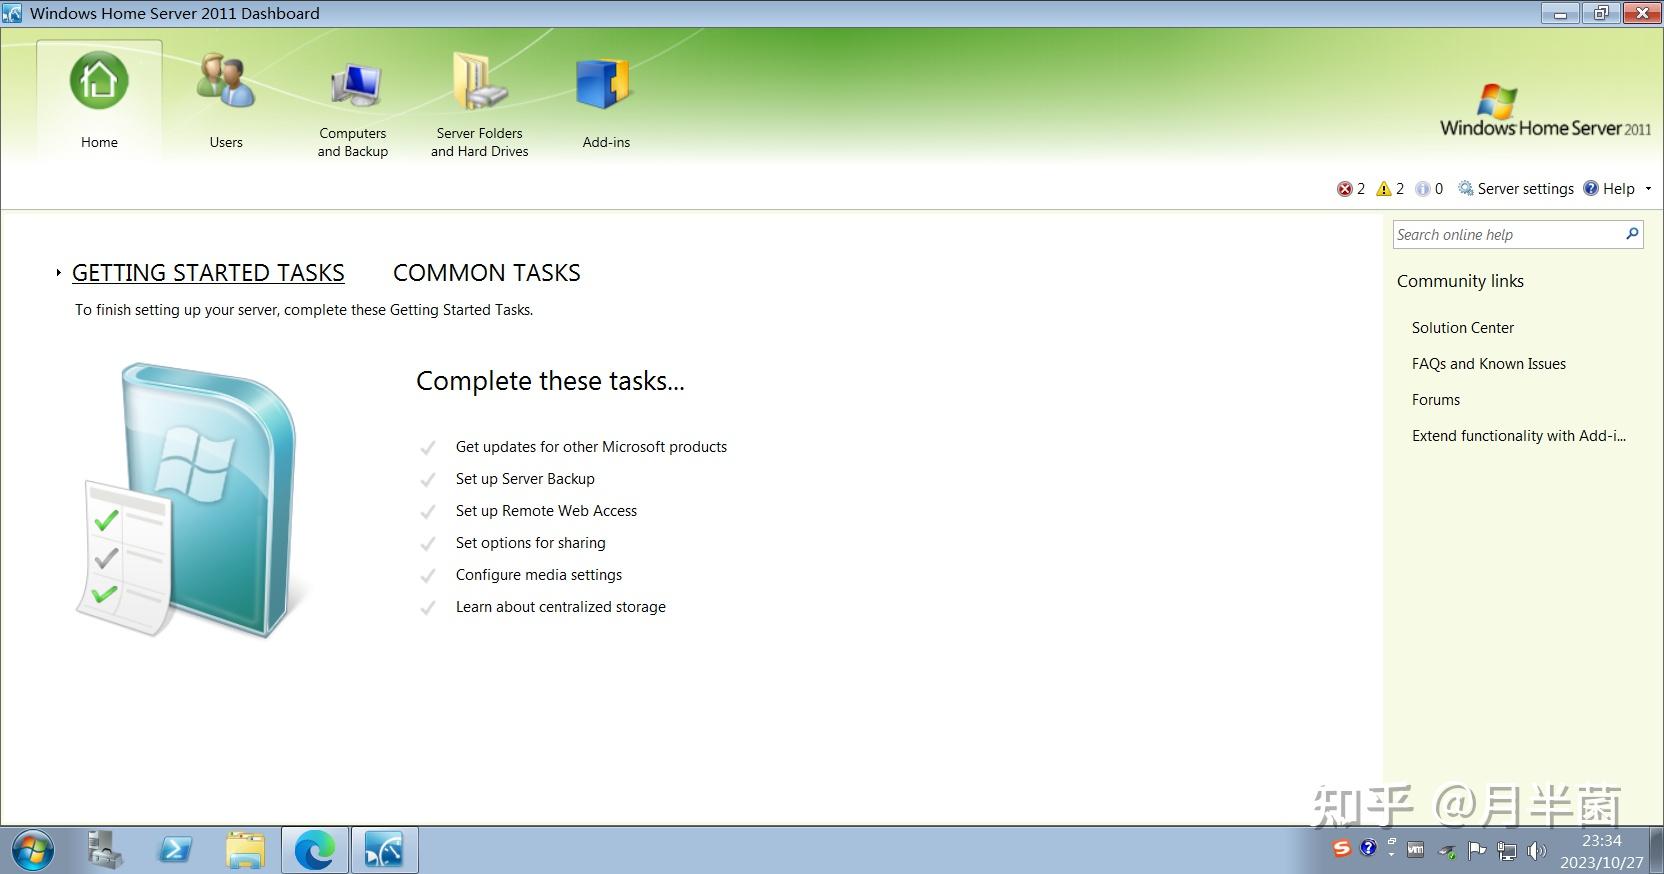Viewport: 1664px width, 874px height.
Task: Open Server Manager from the taskbar
Action: [x=105, y=850]
